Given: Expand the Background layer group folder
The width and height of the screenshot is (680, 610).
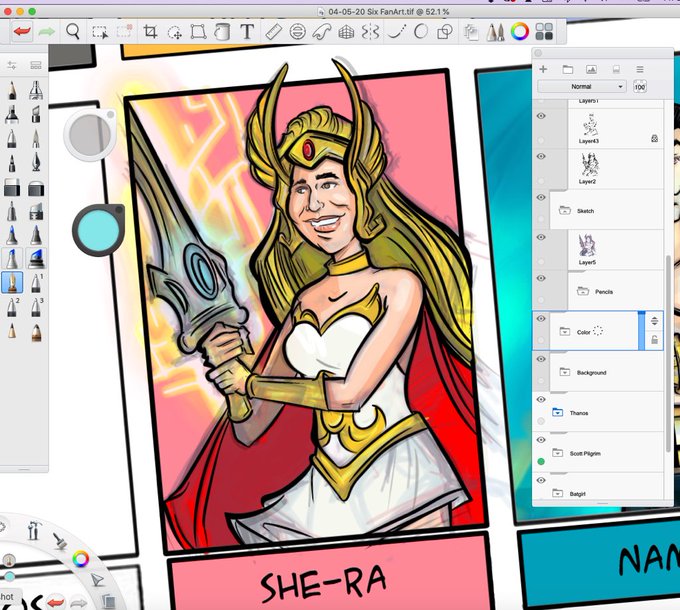Looking at the screenshot, I should click(565, 372).
